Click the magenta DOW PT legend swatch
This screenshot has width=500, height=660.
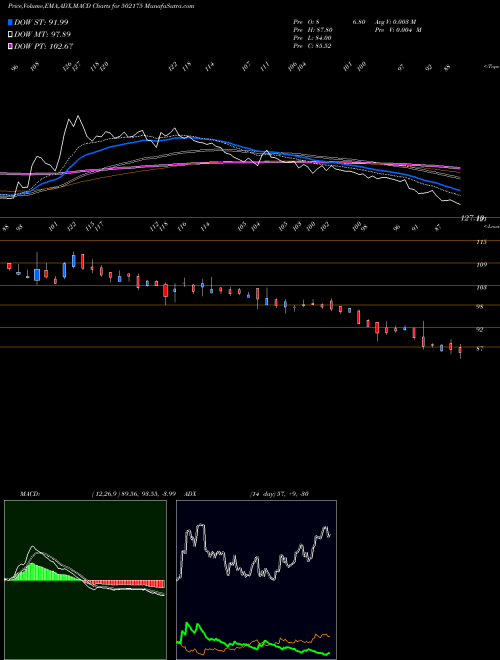11,46
